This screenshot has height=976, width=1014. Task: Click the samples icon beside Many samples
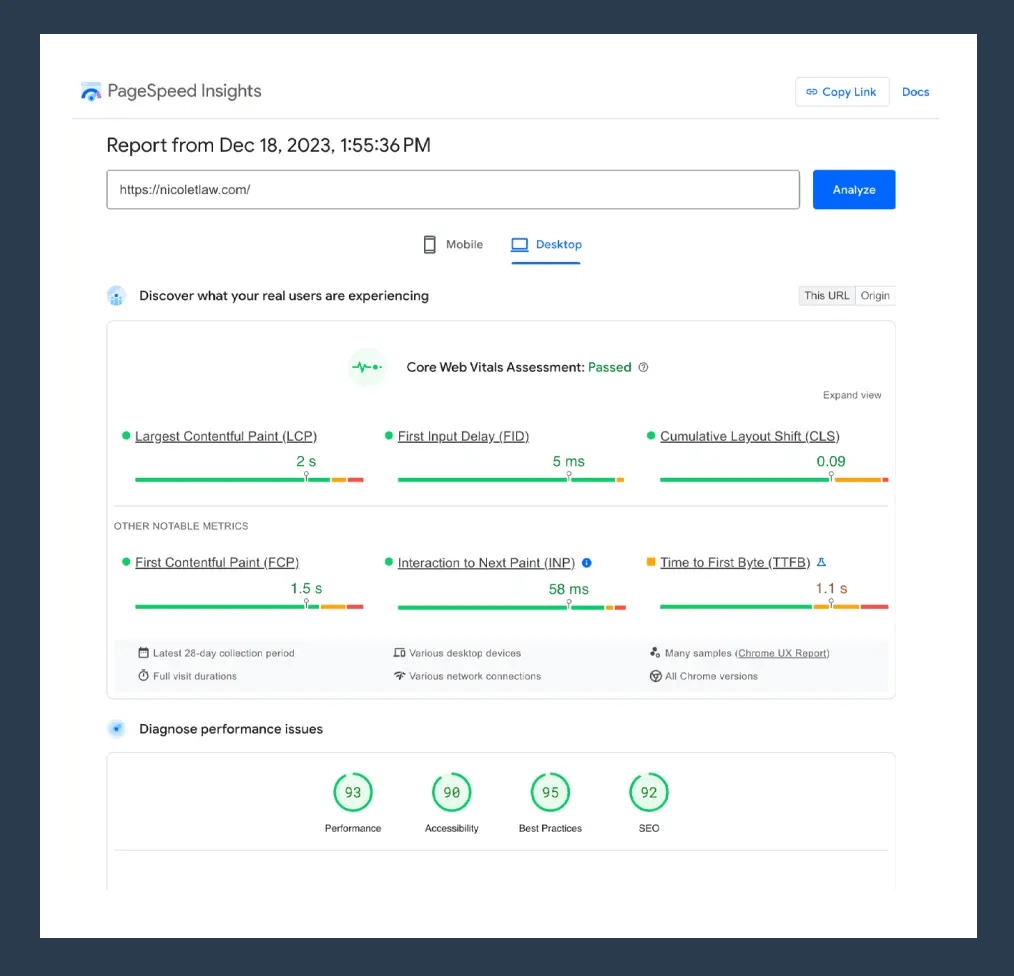(655, 653)
